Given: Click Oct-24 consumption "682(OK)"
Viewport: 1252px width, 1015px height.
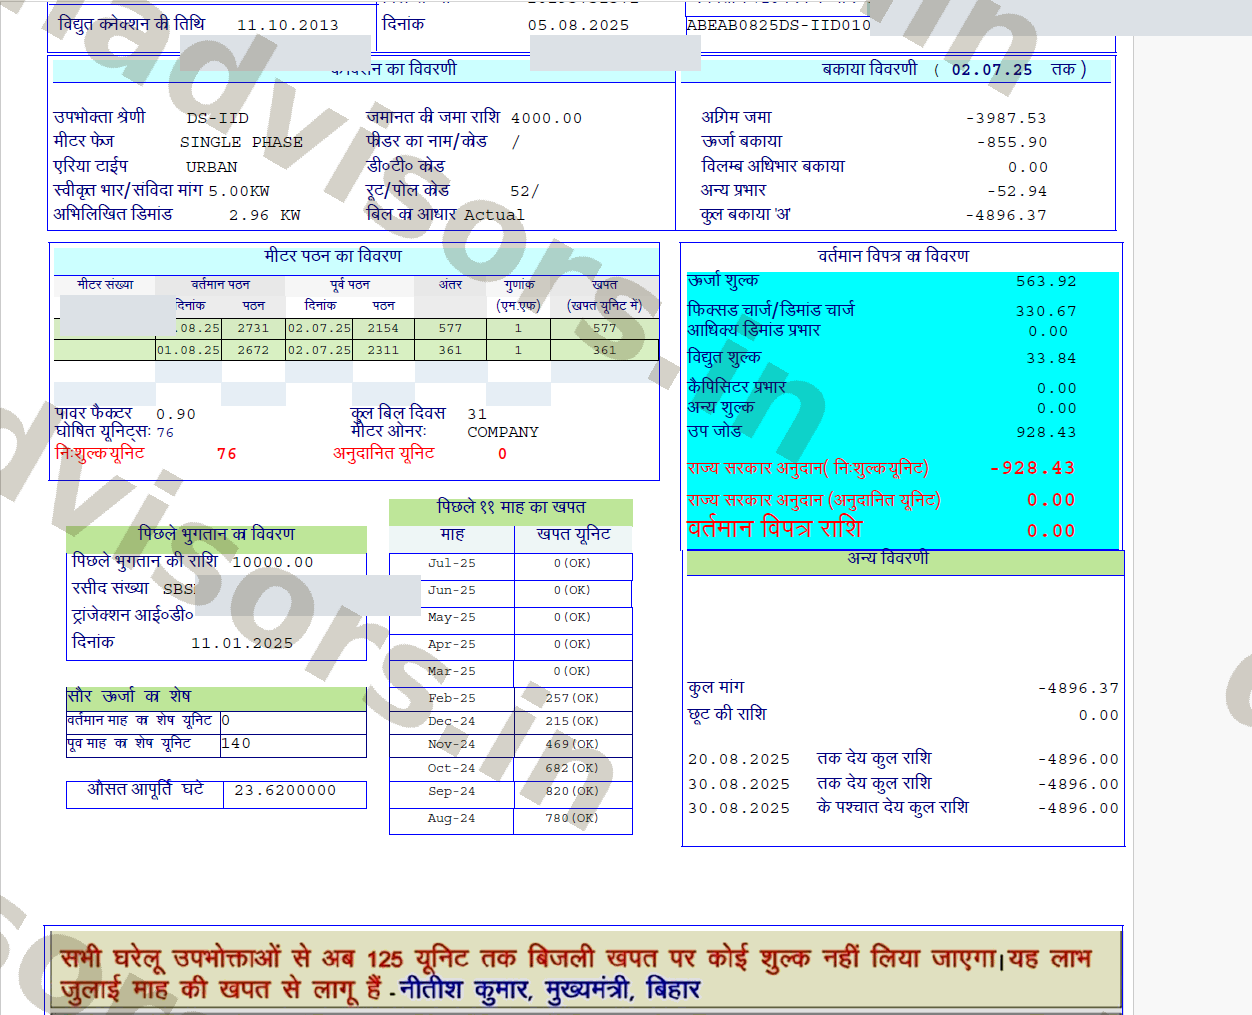Looking at the screenshot, I should click(572, 769).
